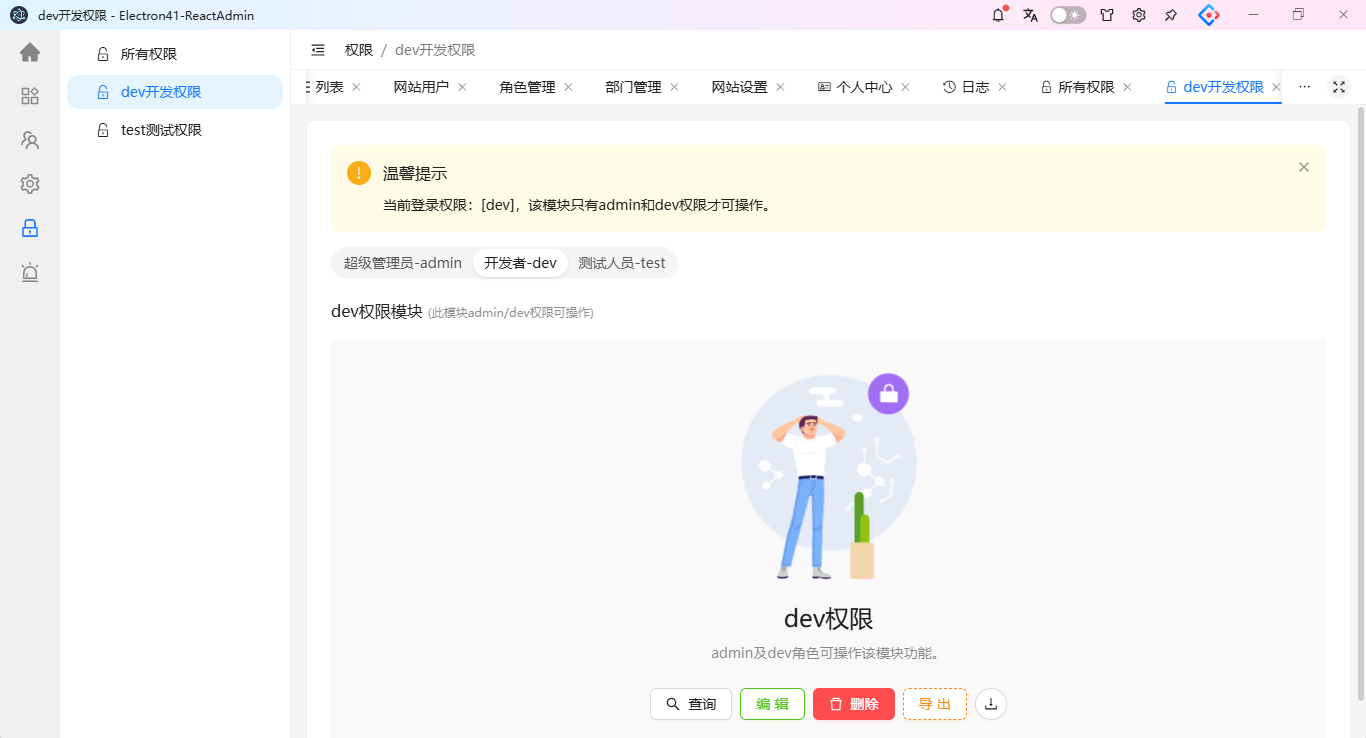Switch to the 日志 tab
Image resolution: width=1366 pixels, height=738 pixels.
tap(966, 87)
